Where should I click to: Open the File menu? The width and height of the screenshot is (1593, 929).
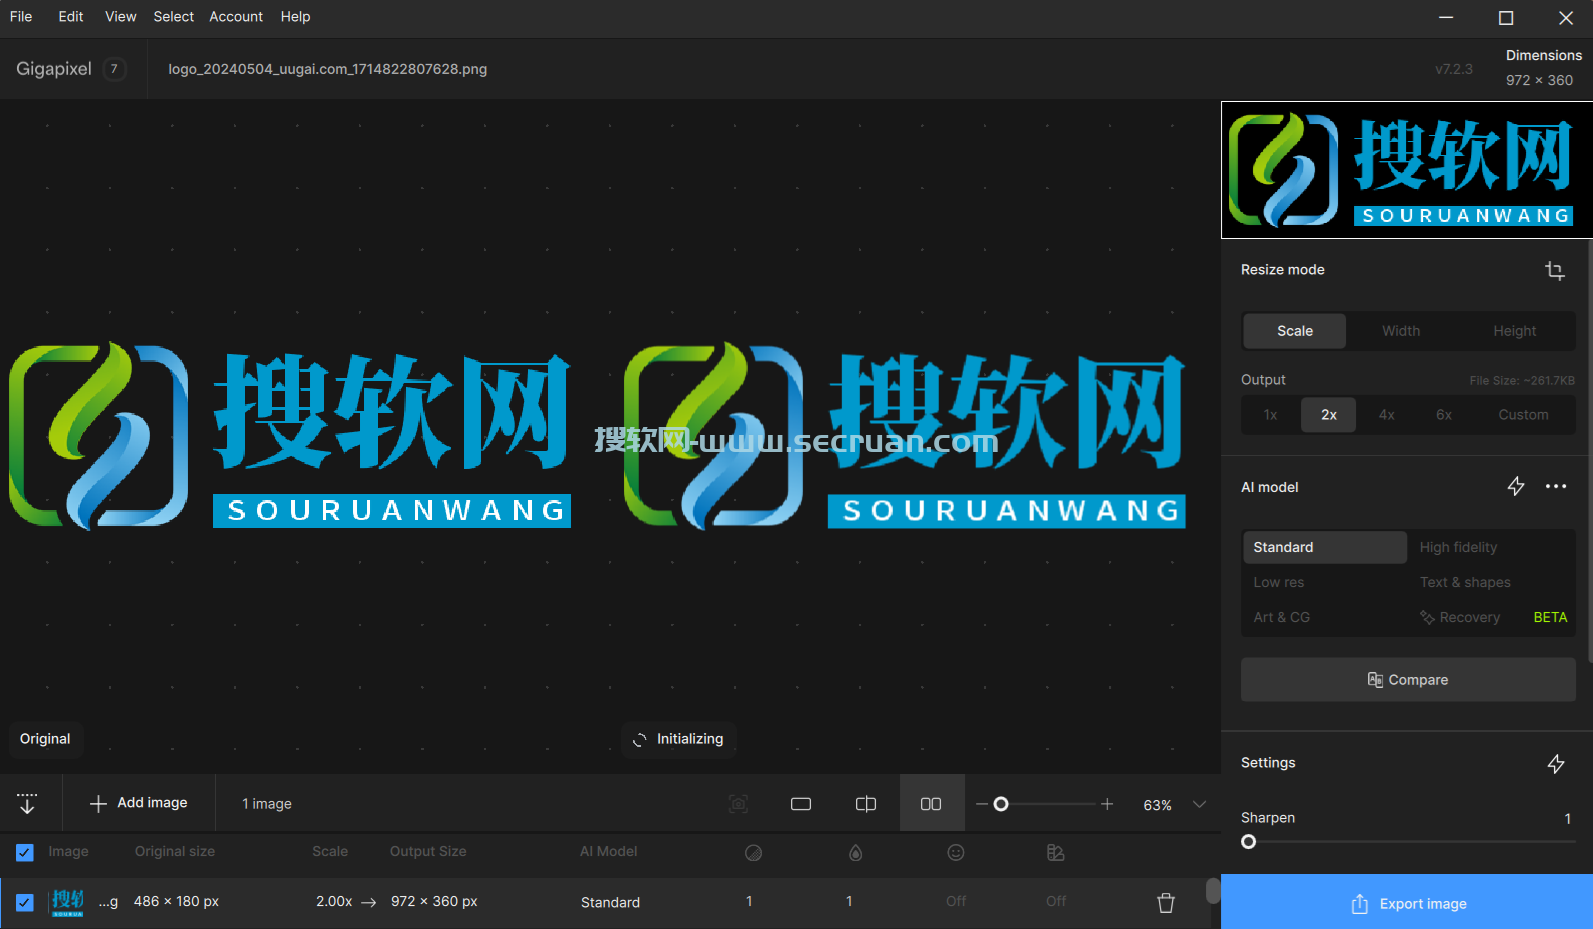pos(21,17)
